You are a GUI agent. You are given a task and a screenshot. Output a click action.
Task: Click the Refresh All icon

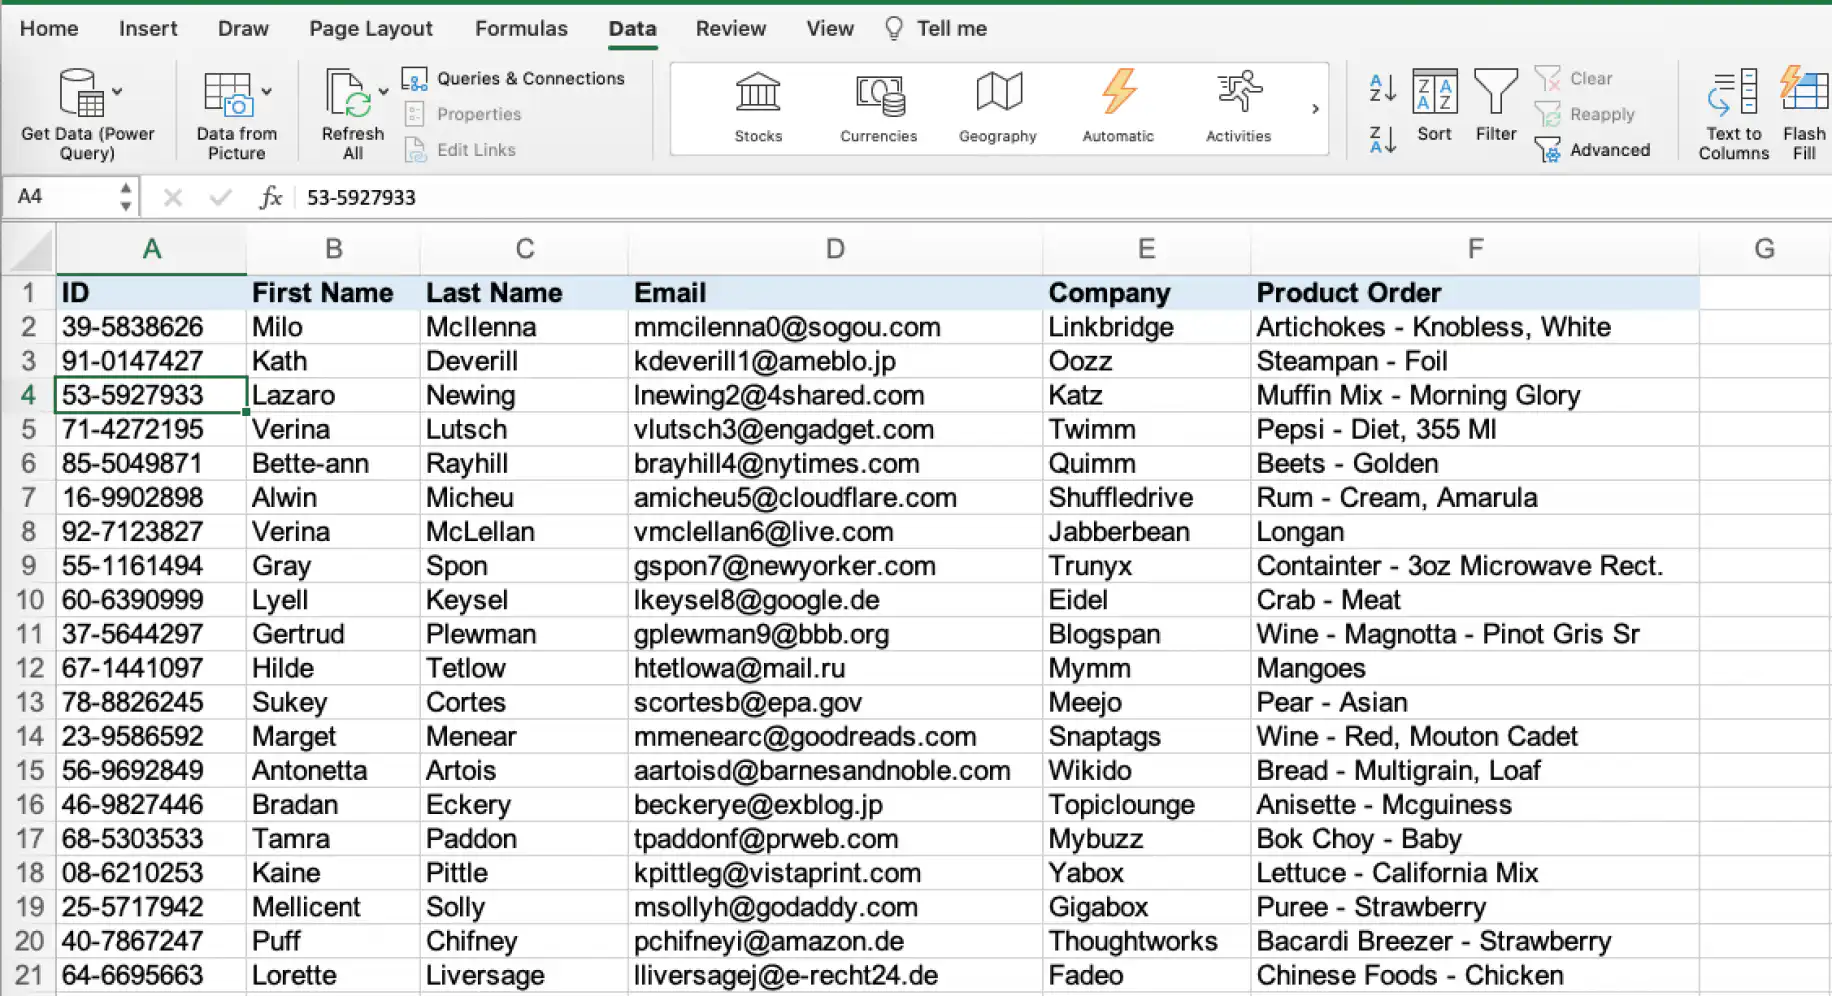pyautogui.click(x=348, y=94)
